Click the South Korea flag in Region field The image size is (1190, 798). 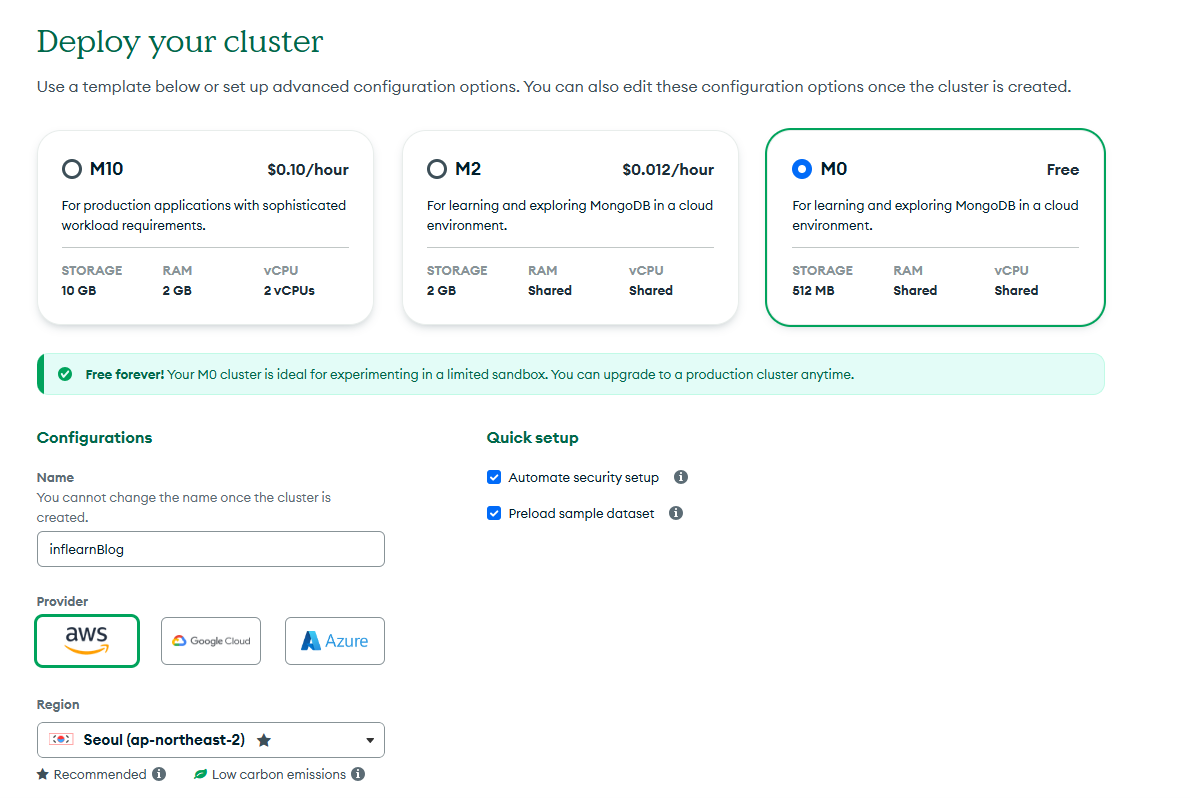coord(61,739)
